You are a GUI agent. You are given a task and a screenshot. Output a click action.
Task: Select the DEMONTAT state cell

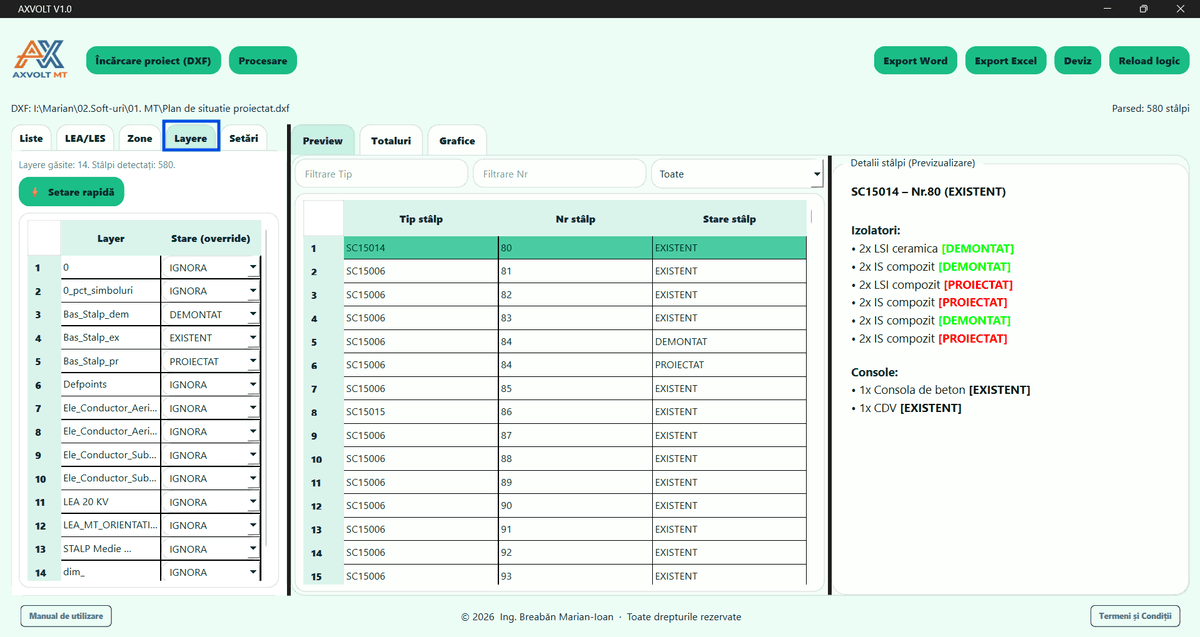pyautogui.click(x=729, y=342)
